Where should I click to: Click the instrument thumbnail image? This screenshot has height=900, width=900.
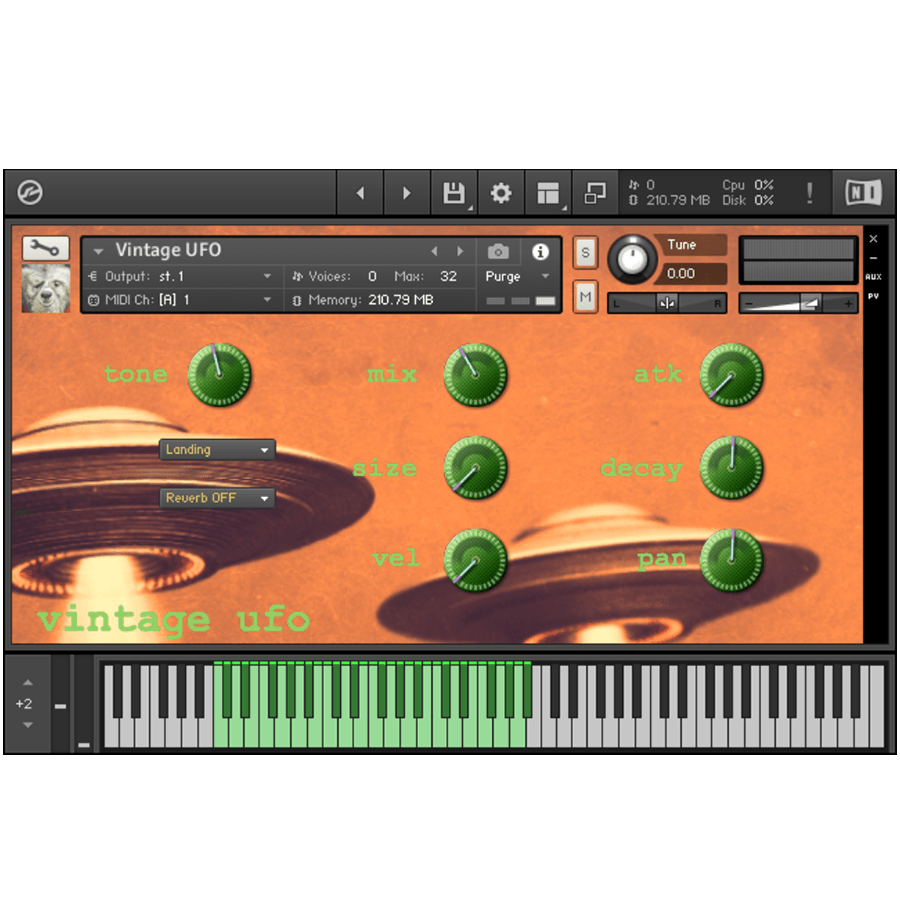[46, 288]
